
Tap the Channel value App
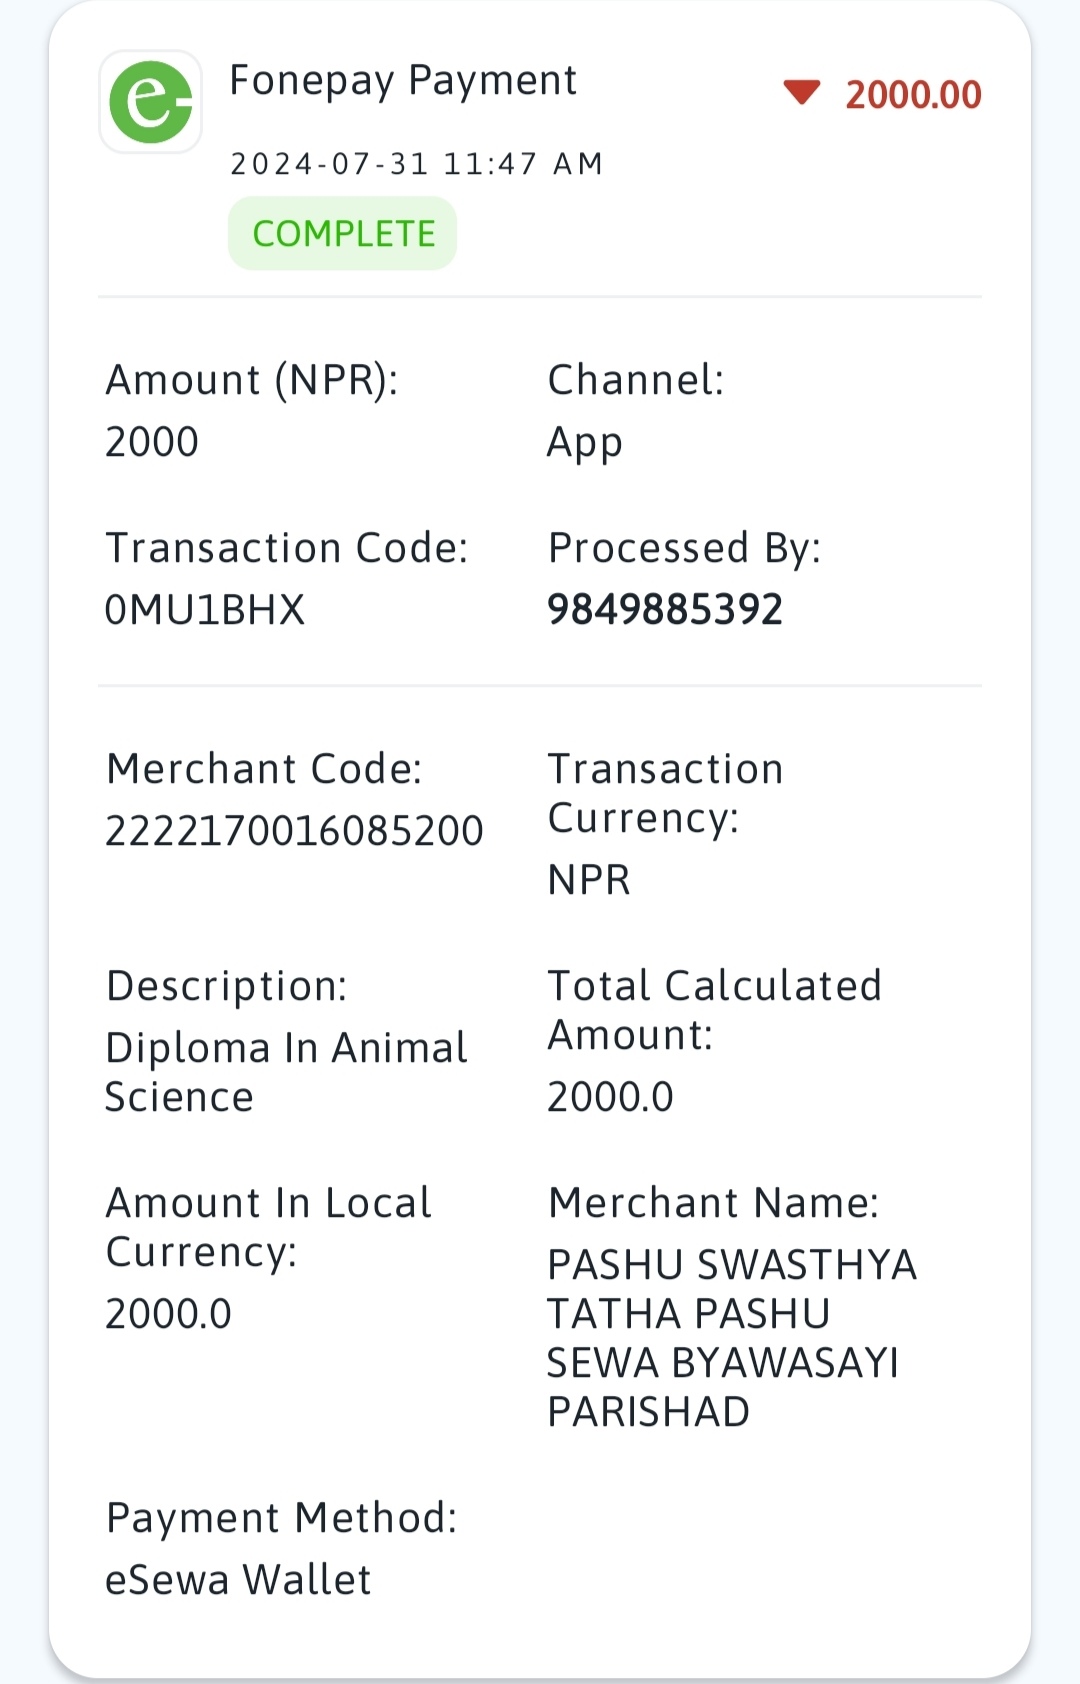[585, 443]
